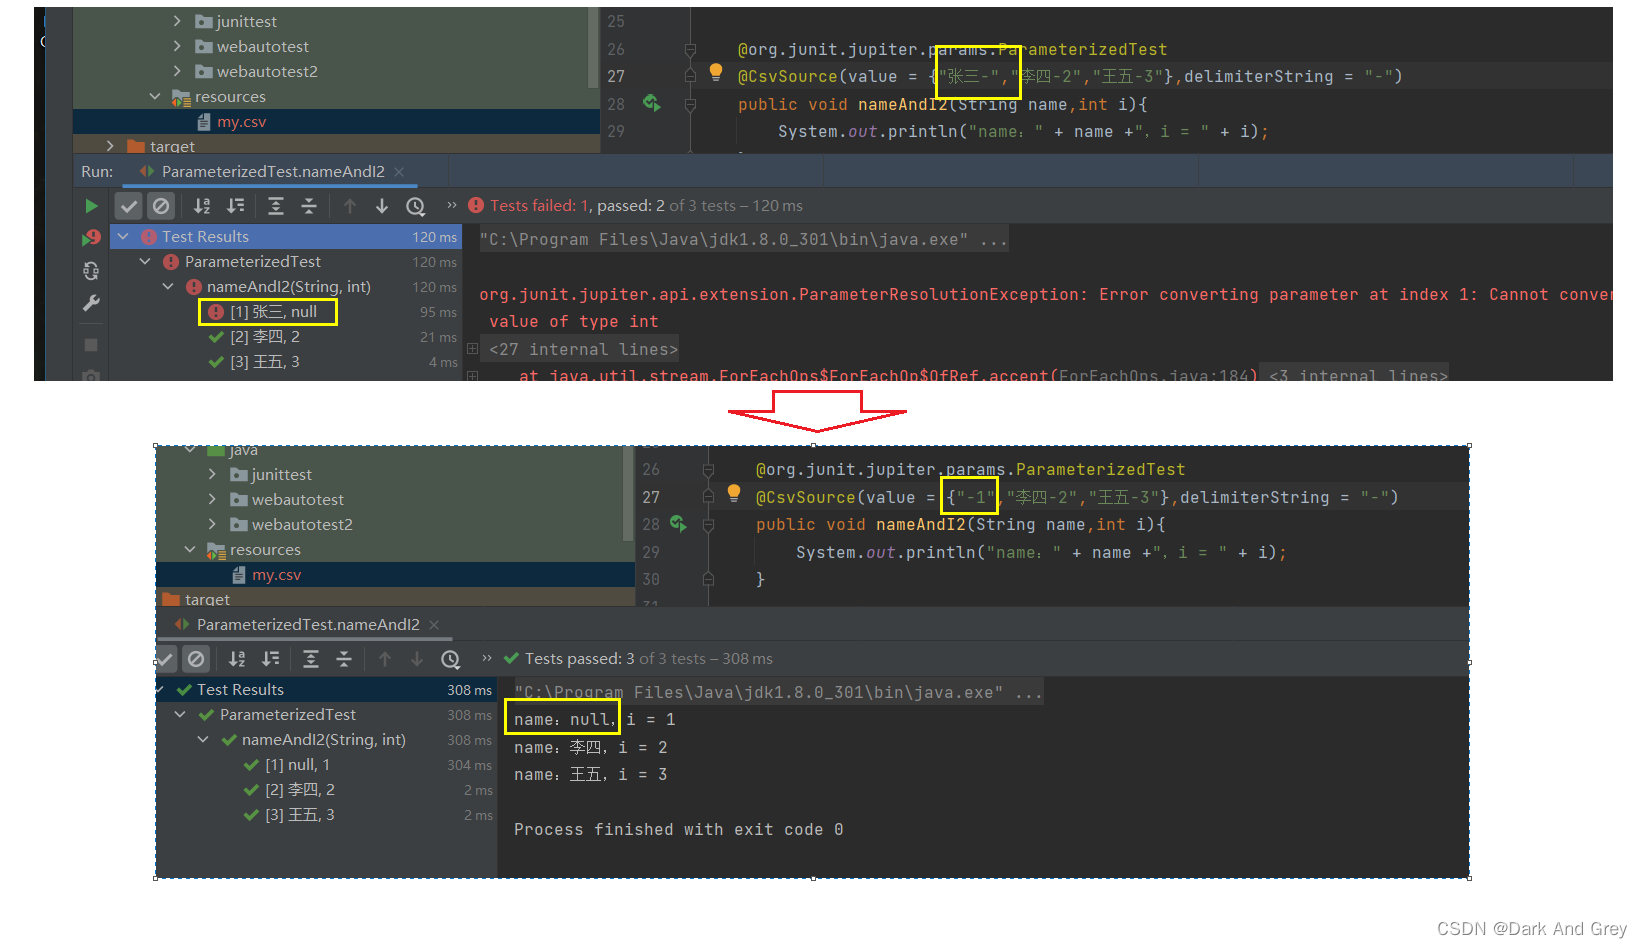This screenshot has width=1643, height=948.
Task: Collapse failed nameAndI2(String, int) node chevron
Action: tap(168, 287)
